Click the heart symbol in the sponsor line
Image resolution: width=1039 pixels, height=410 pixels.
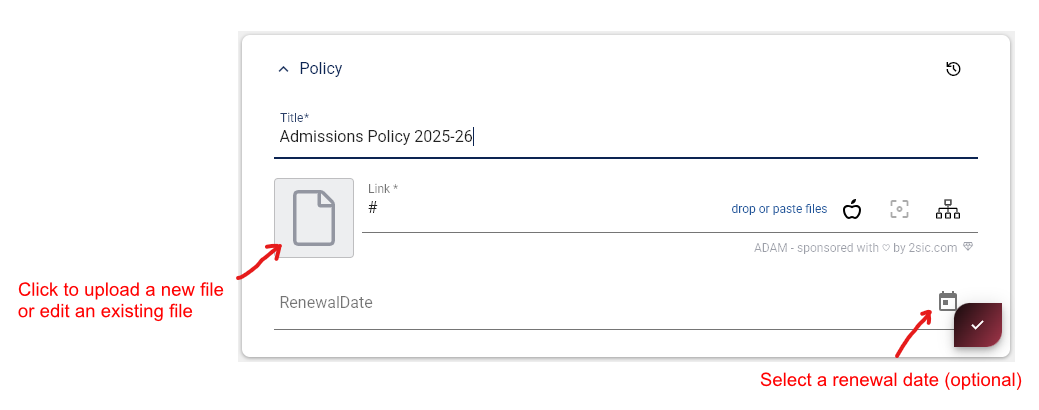886,248
